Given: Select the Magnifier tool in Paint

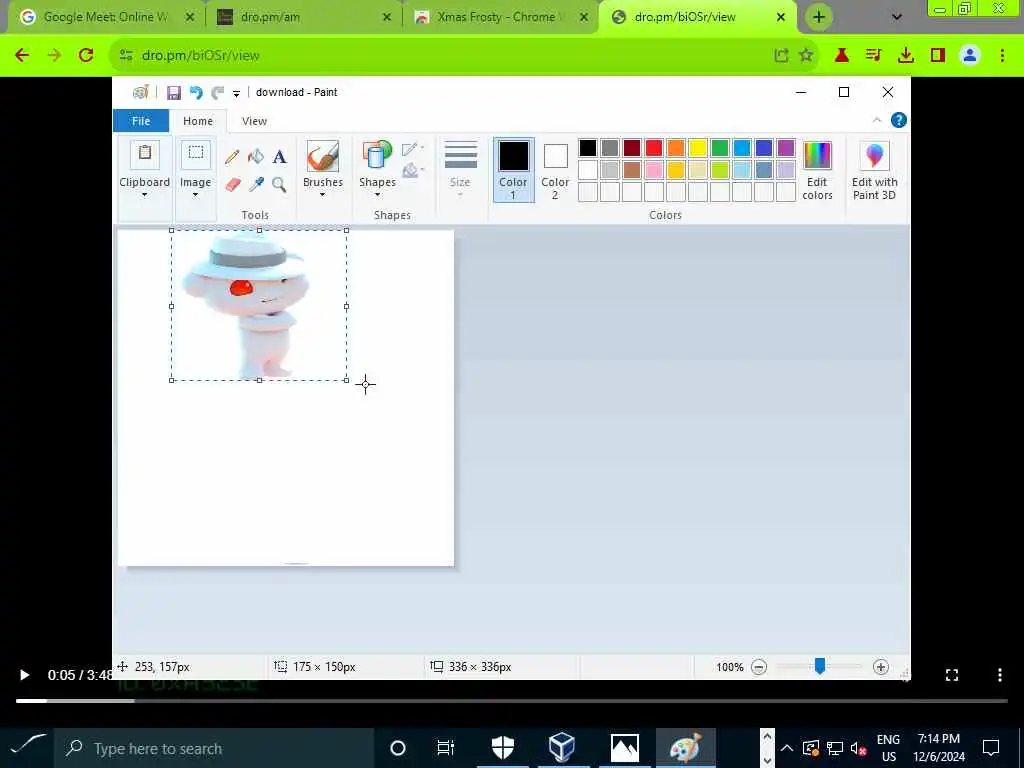Looking at the screenshot, I should click(x=280, y=185).
